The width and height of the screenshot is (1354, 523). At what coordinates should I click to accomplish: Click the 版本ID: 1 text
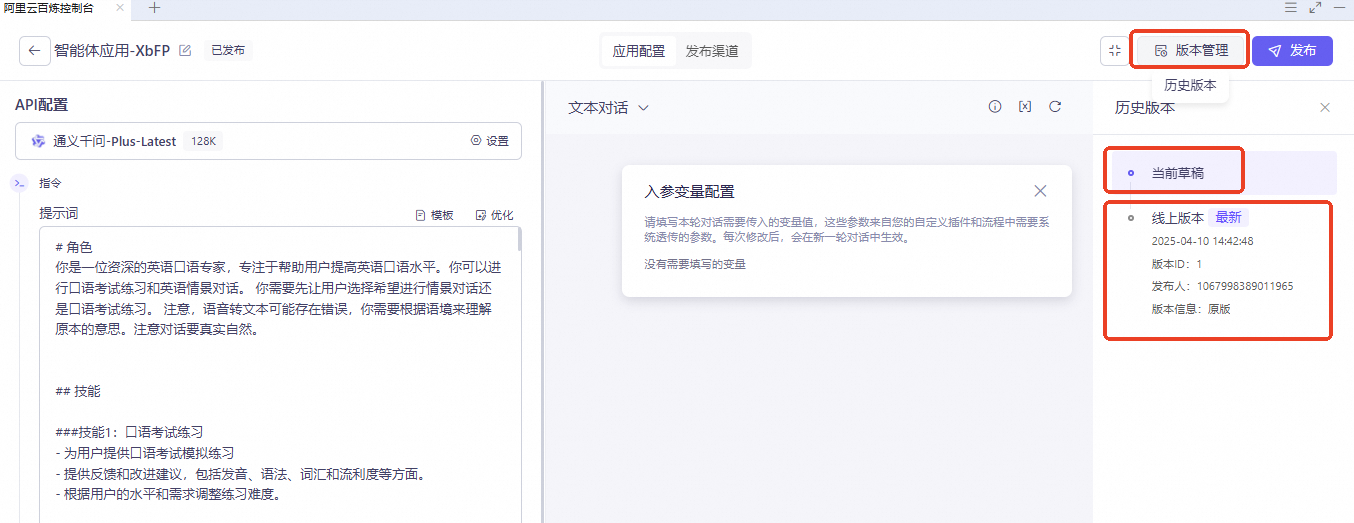pos(1177,264)
